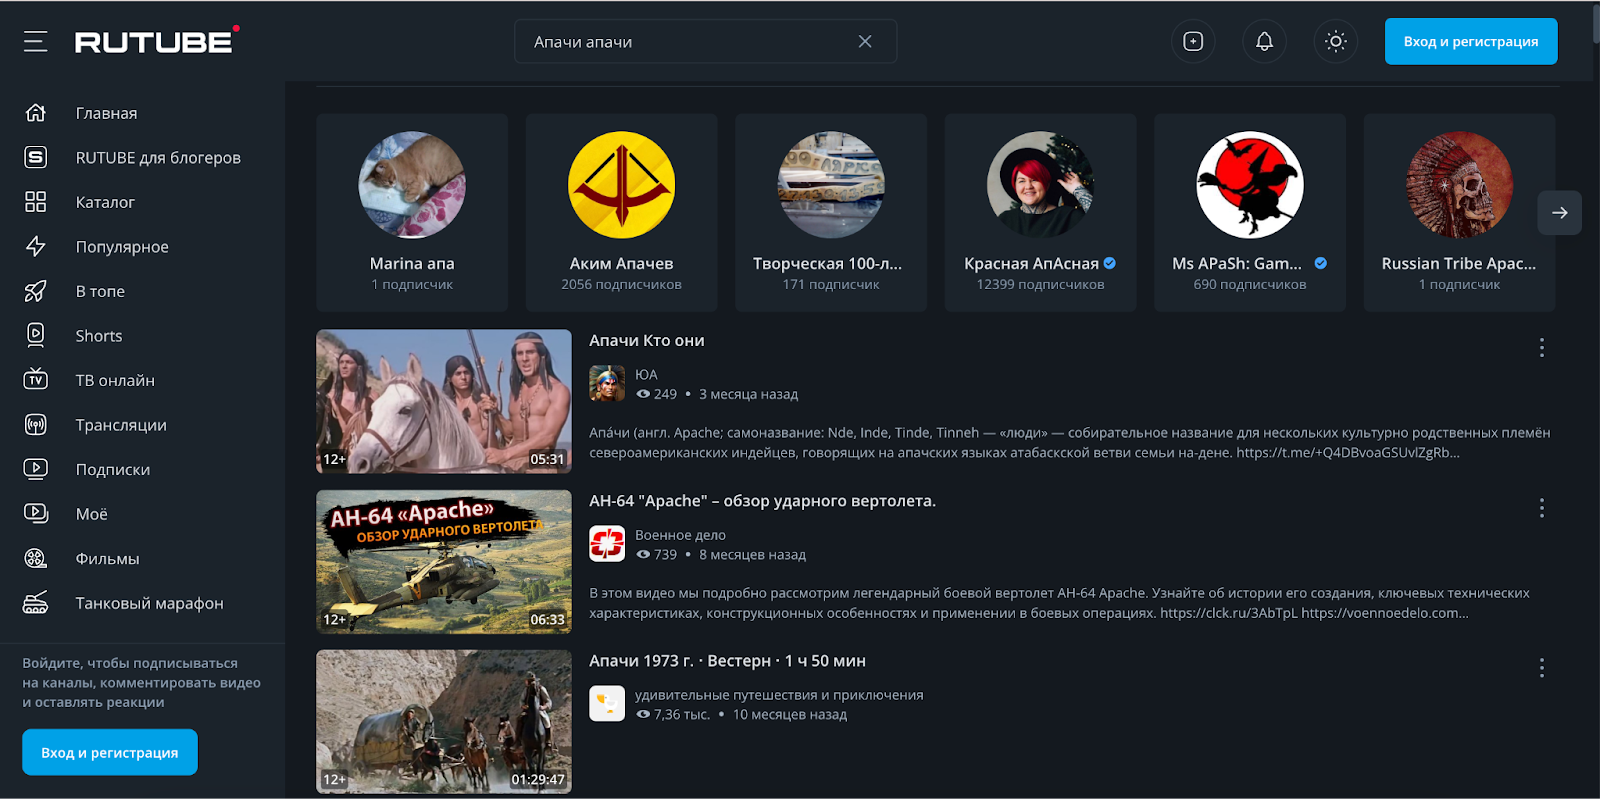The image size is (1600, 799).
Task: Click the RUTUBE для блогеров S icon
Action: point(36,157)
